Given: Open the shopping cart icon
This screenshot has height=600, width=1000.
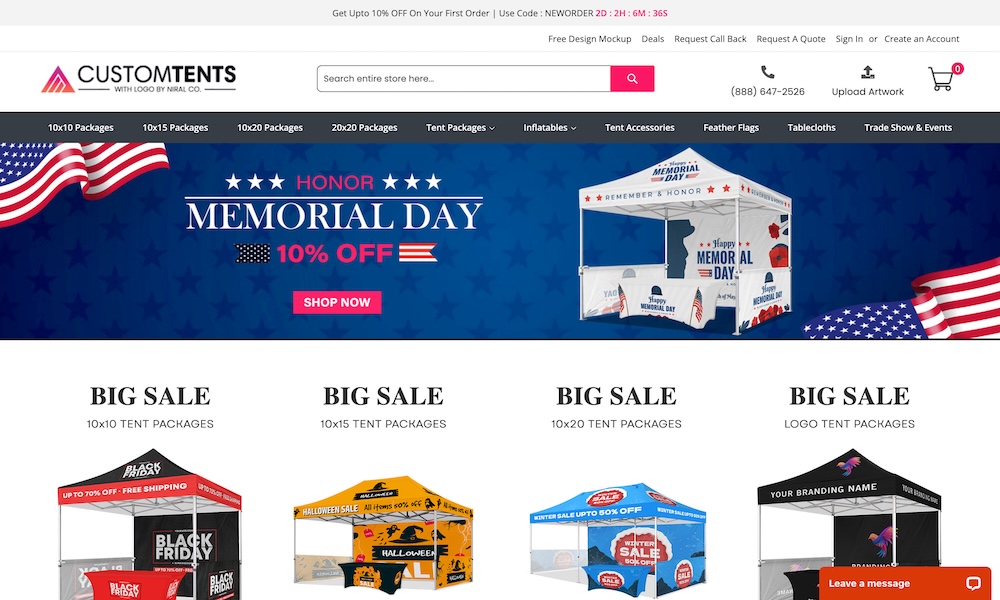Looking at the screenshot, I should coord(941,79).
